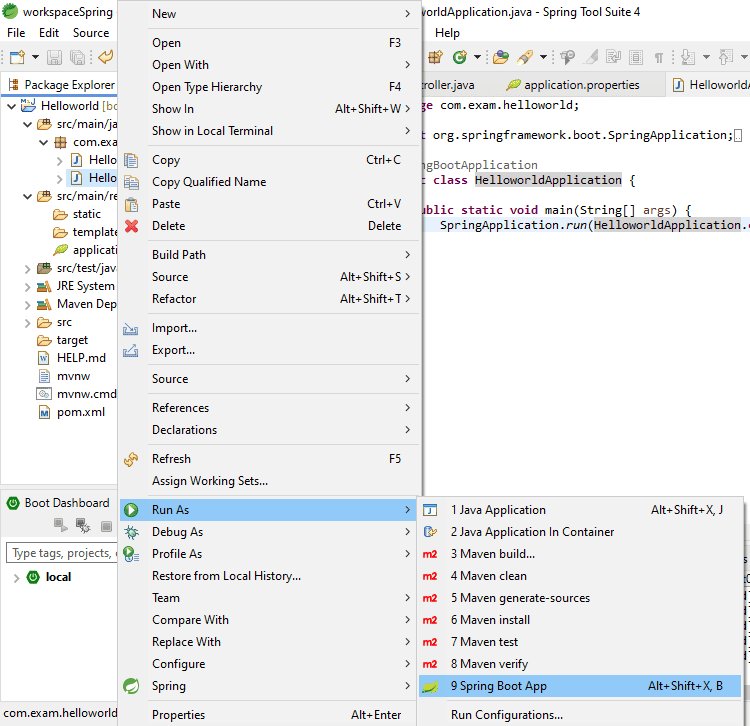The image size is (750, 726).
Task: Choose 7 Maven test from Run As
Action: click(x=580, y=642)
